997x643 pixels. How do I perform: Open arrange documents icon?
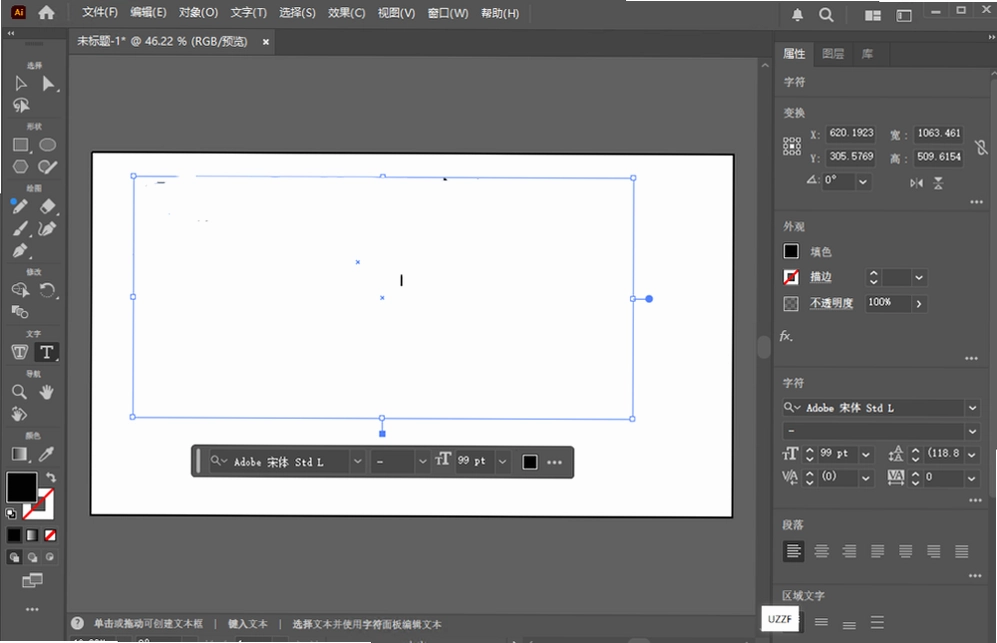[x=873, y=16]
